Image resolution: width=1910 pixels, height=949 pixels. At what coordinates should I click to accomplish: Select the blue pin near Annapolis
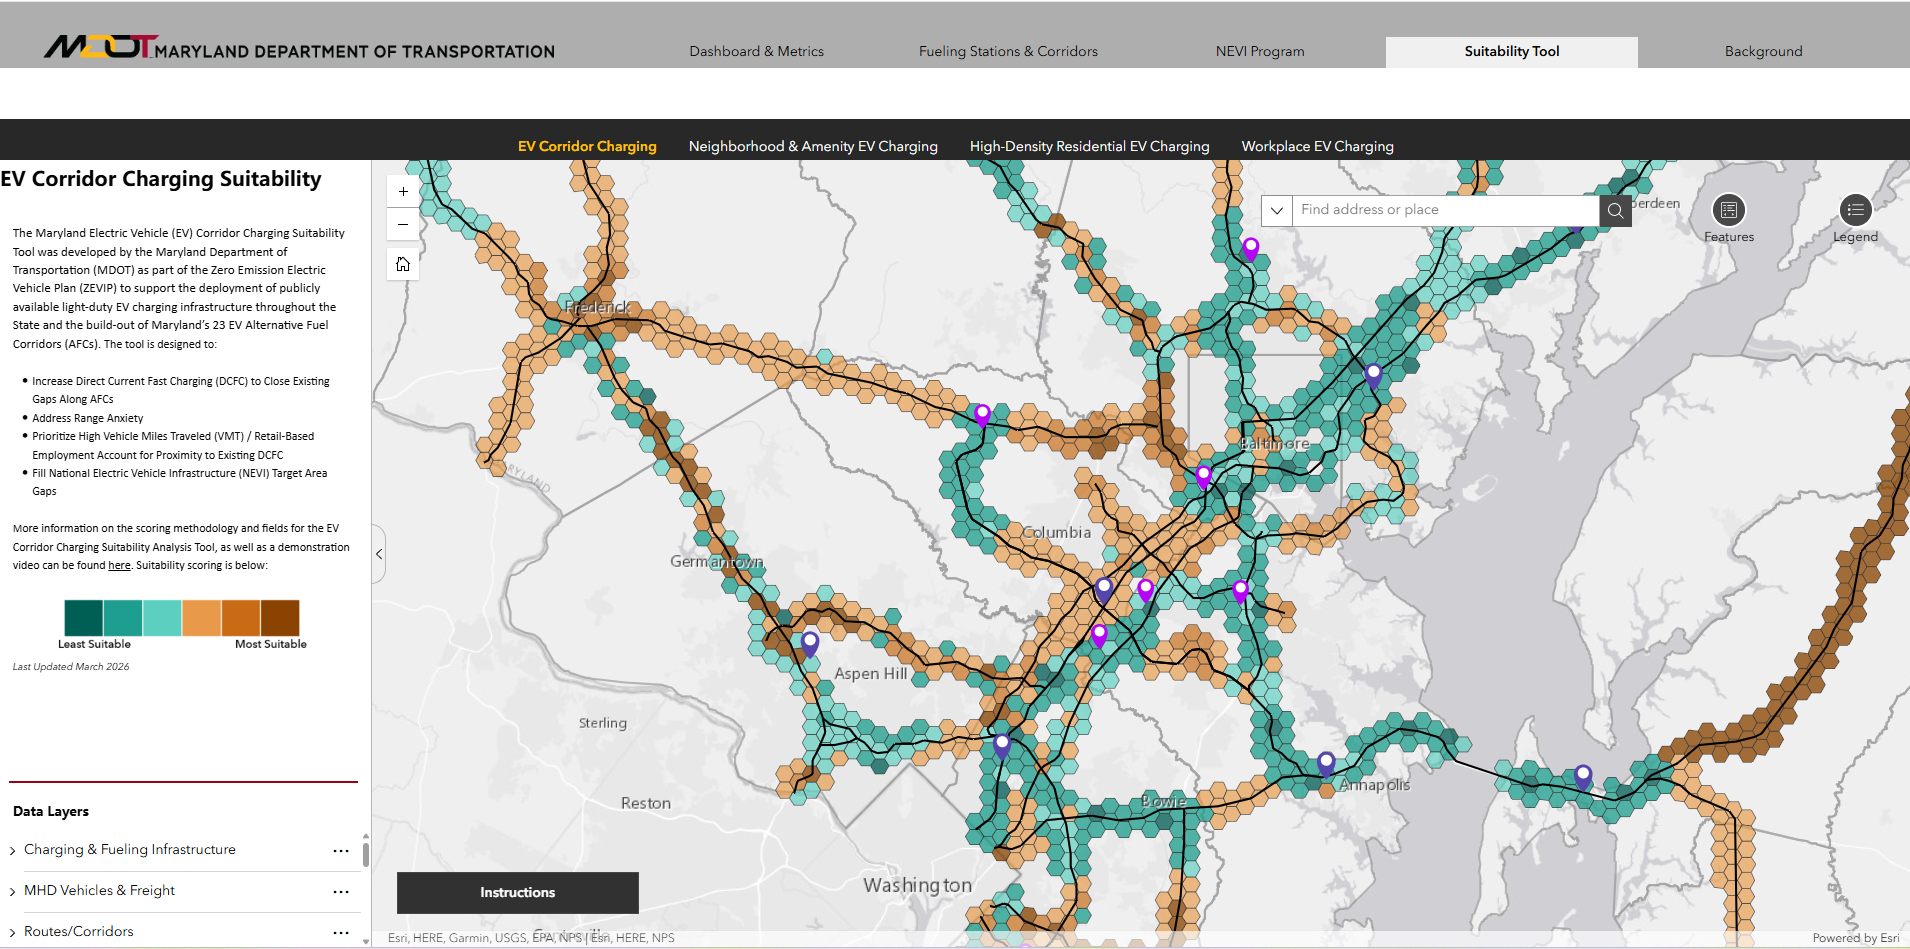pyautogui.click(x=1326, y=764)
